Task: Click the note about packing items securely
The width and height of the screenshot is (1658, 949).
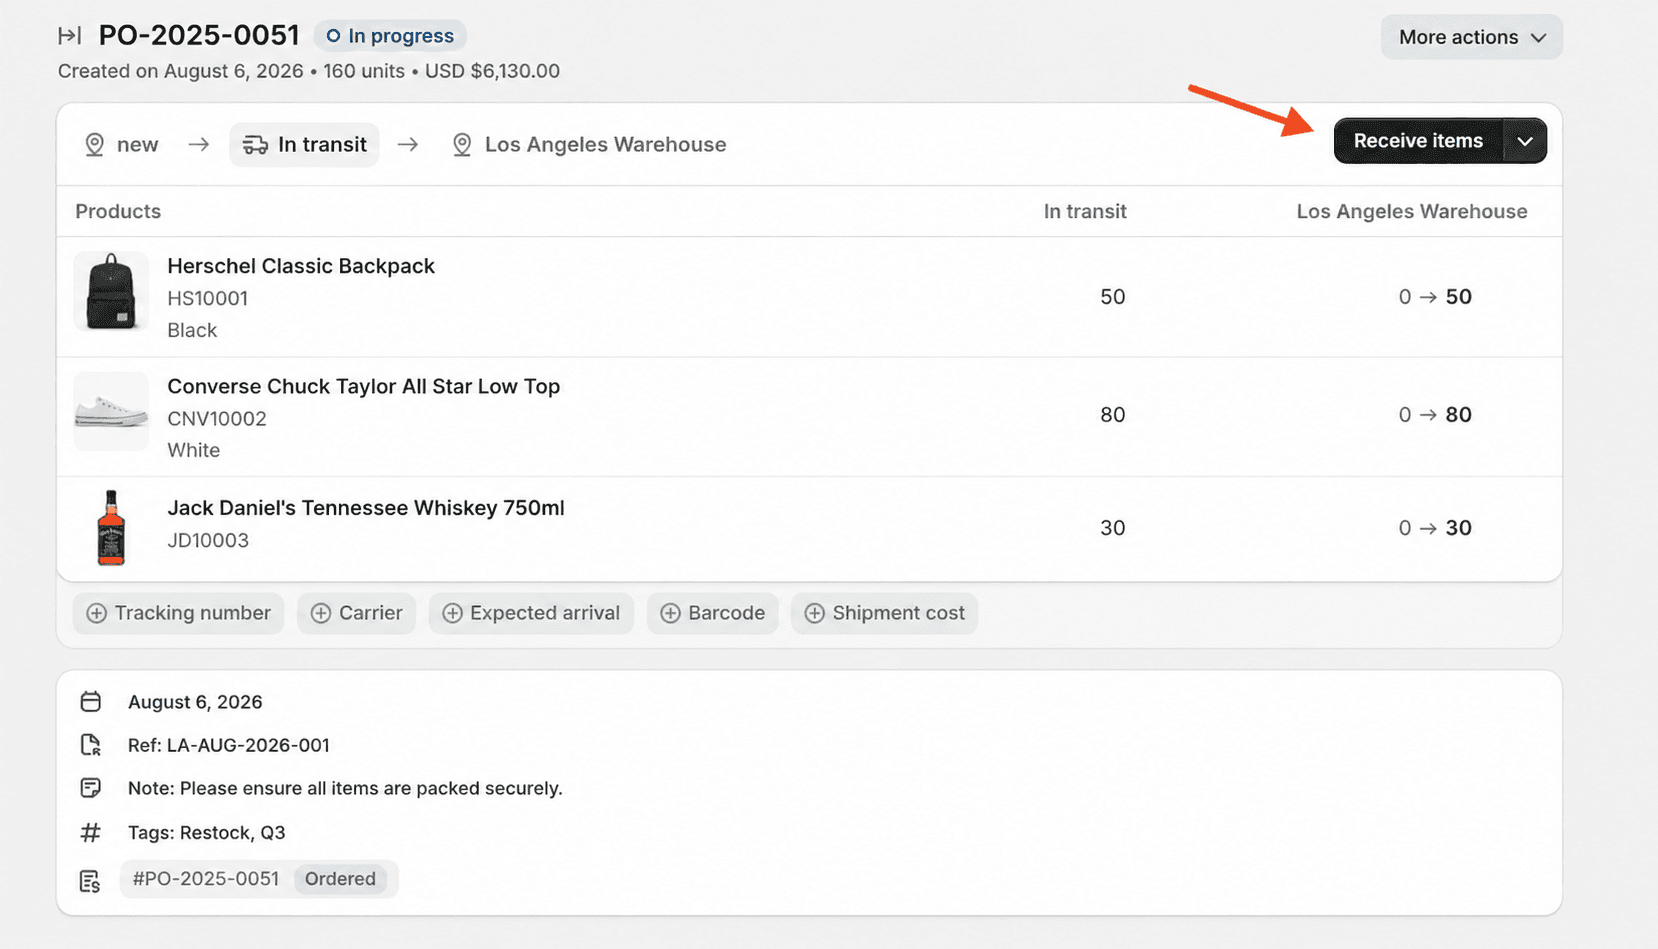Action: point(345,788)
